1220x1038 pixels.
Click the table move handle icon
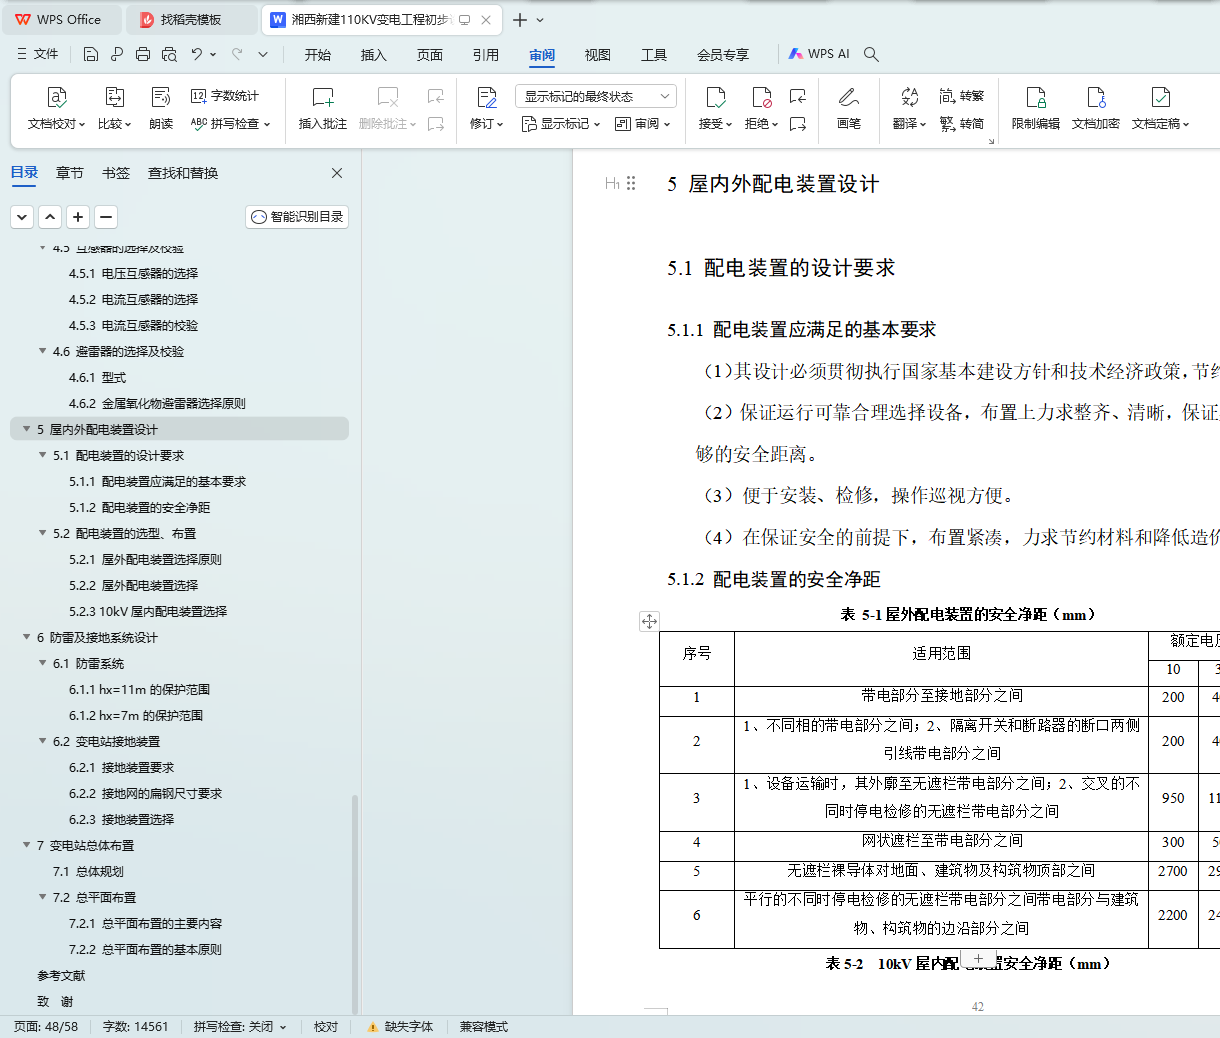tap(649, 621)
